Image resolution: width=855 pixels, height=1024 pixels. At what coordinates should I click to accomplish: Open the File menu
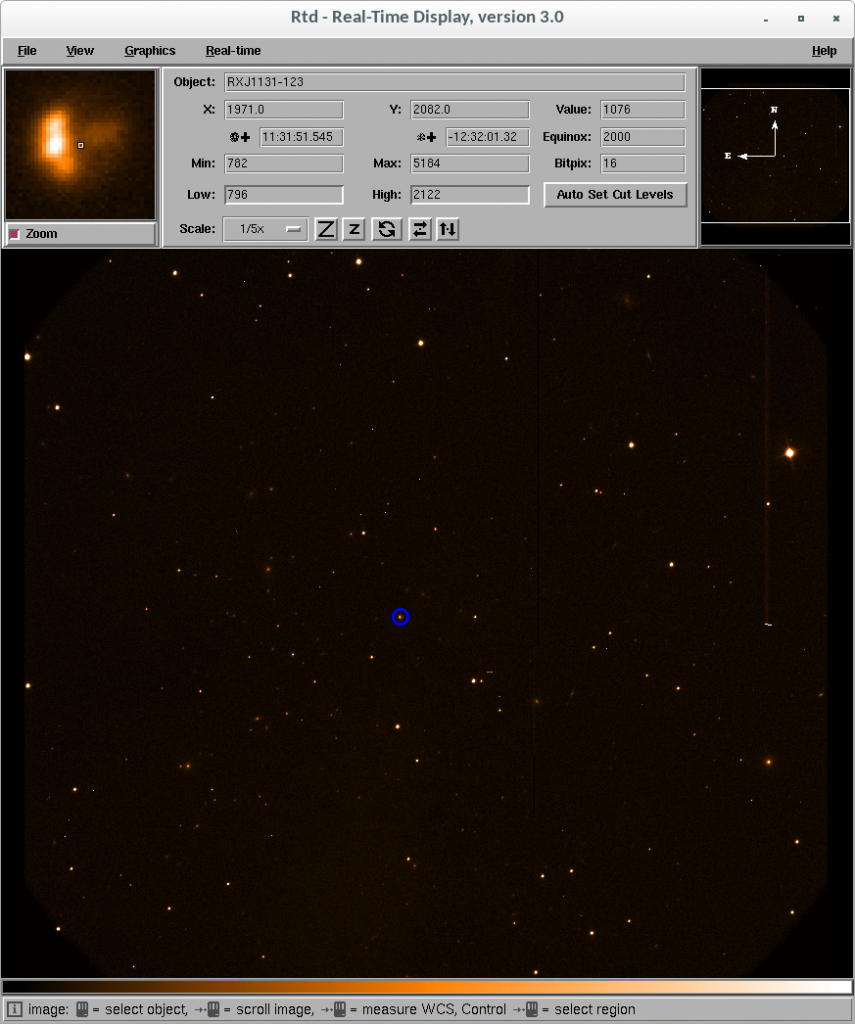click(x=26, y=50)
